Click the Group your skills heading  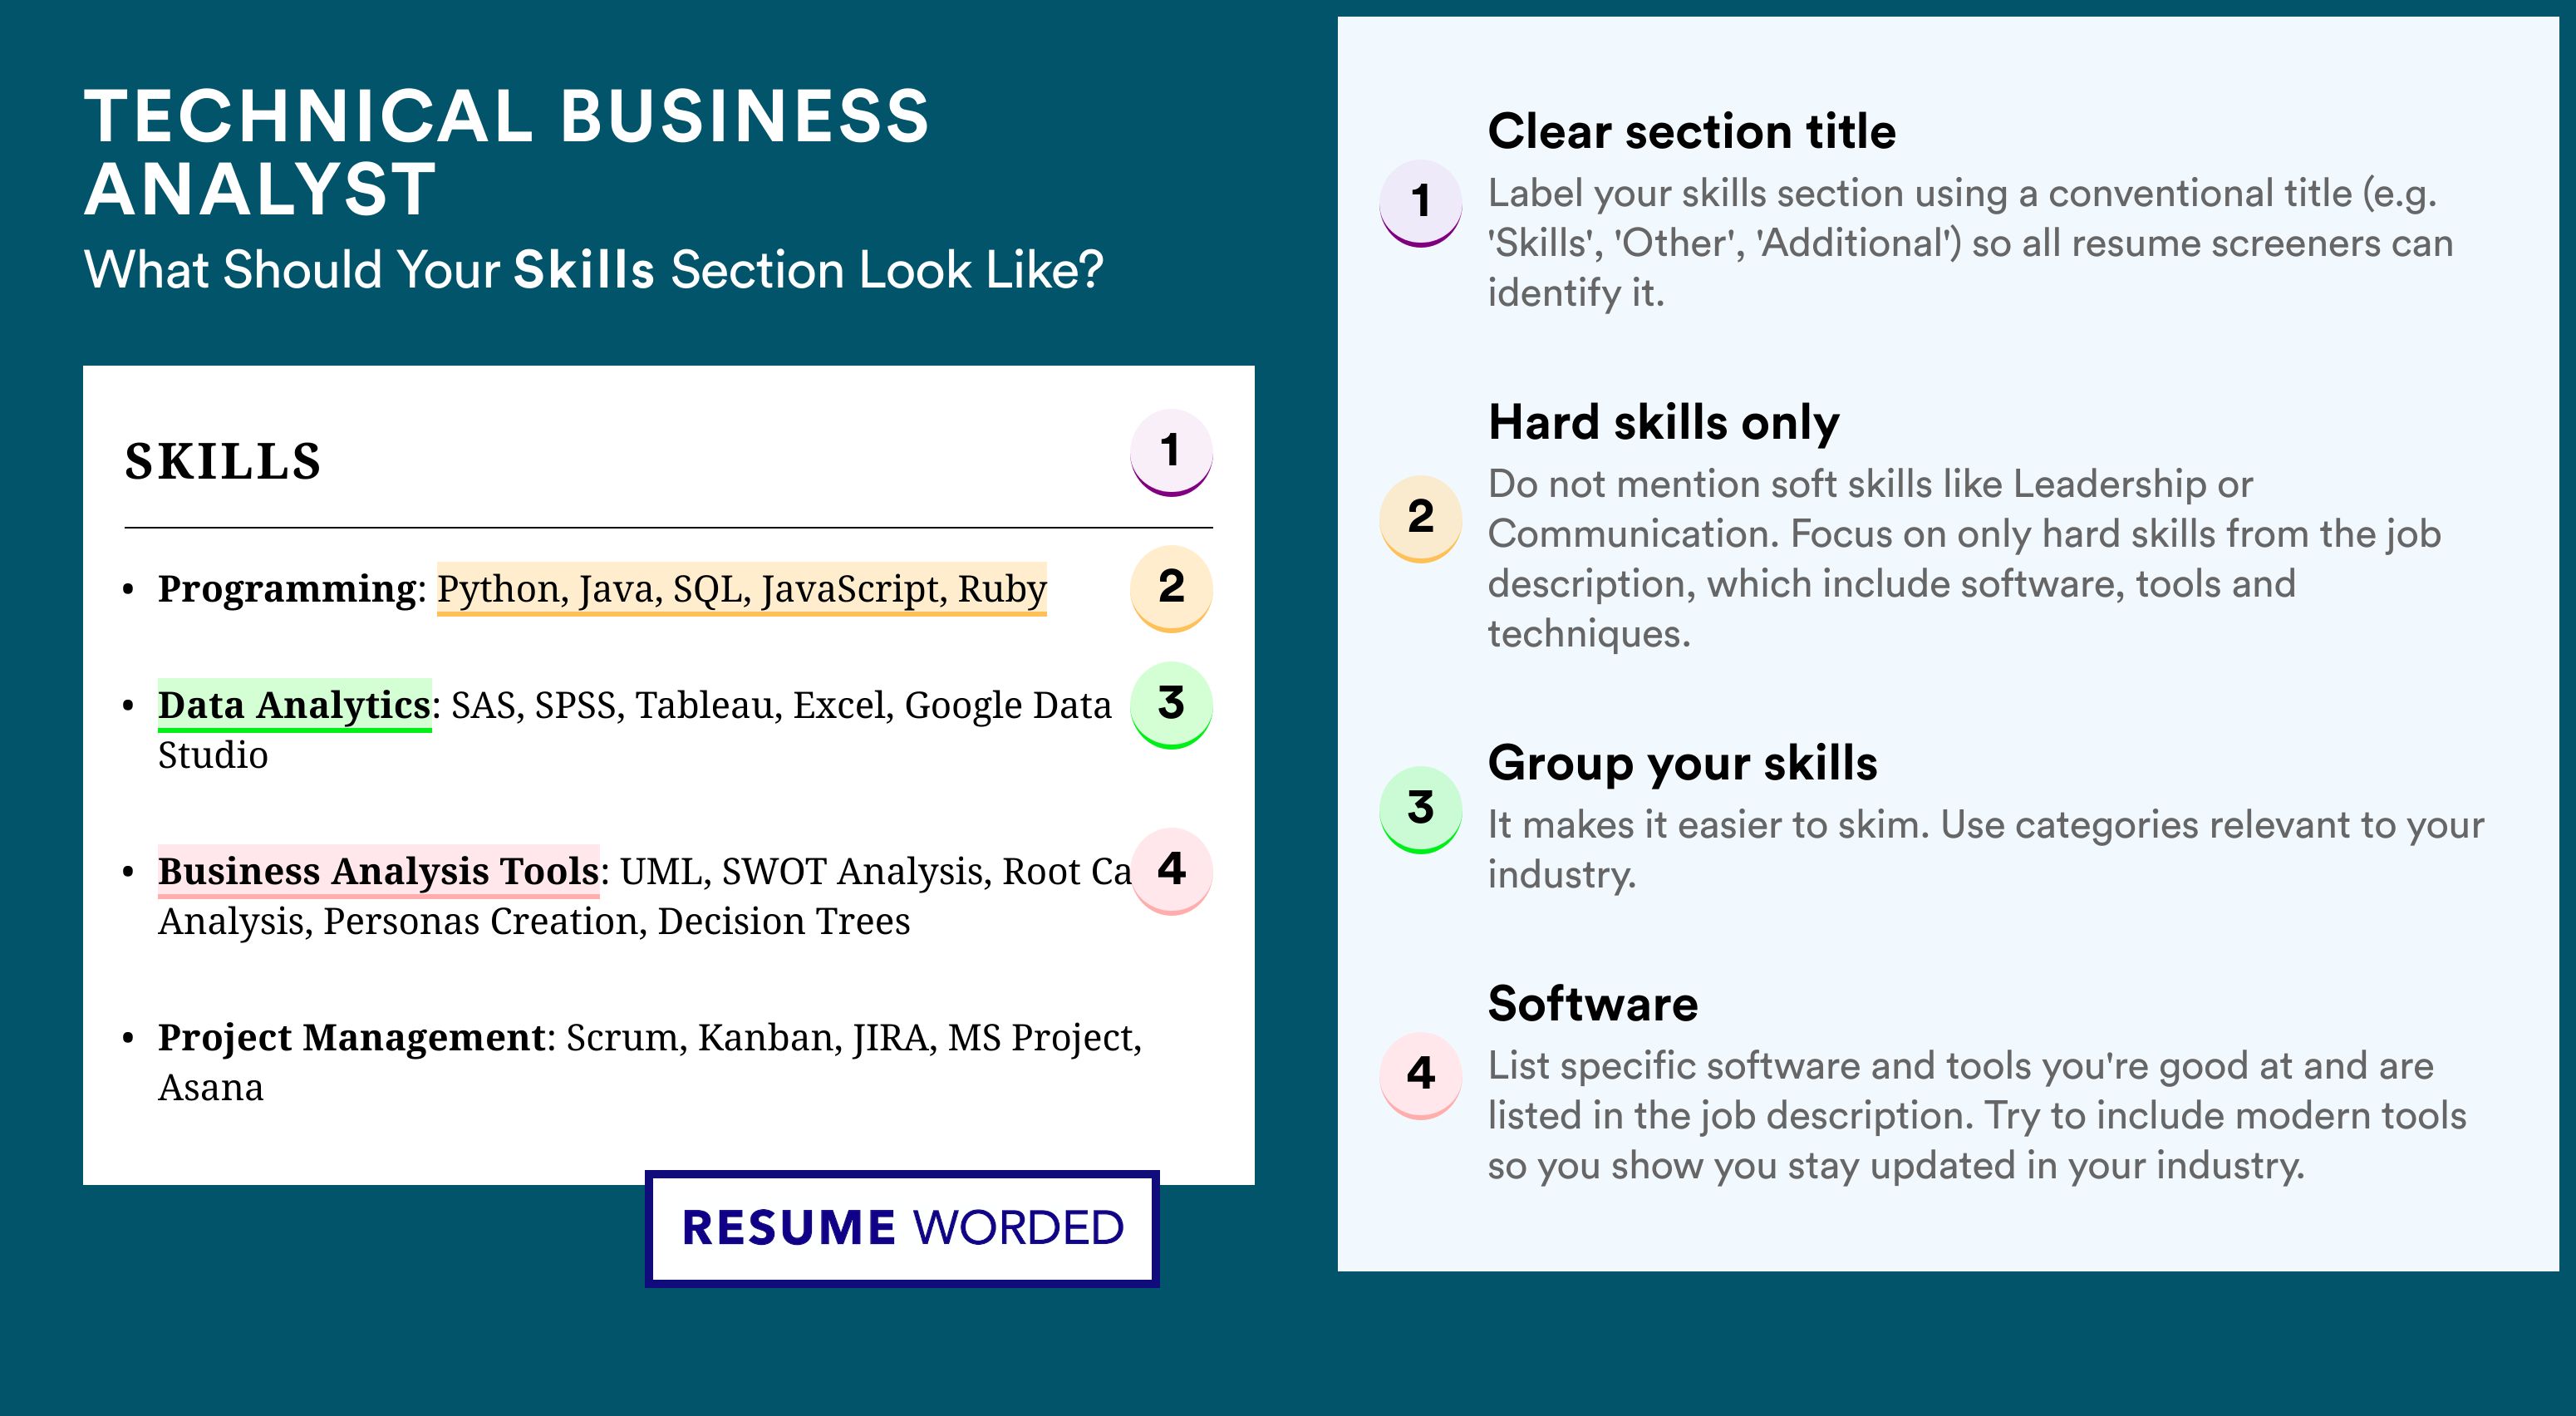(1682, 763)
